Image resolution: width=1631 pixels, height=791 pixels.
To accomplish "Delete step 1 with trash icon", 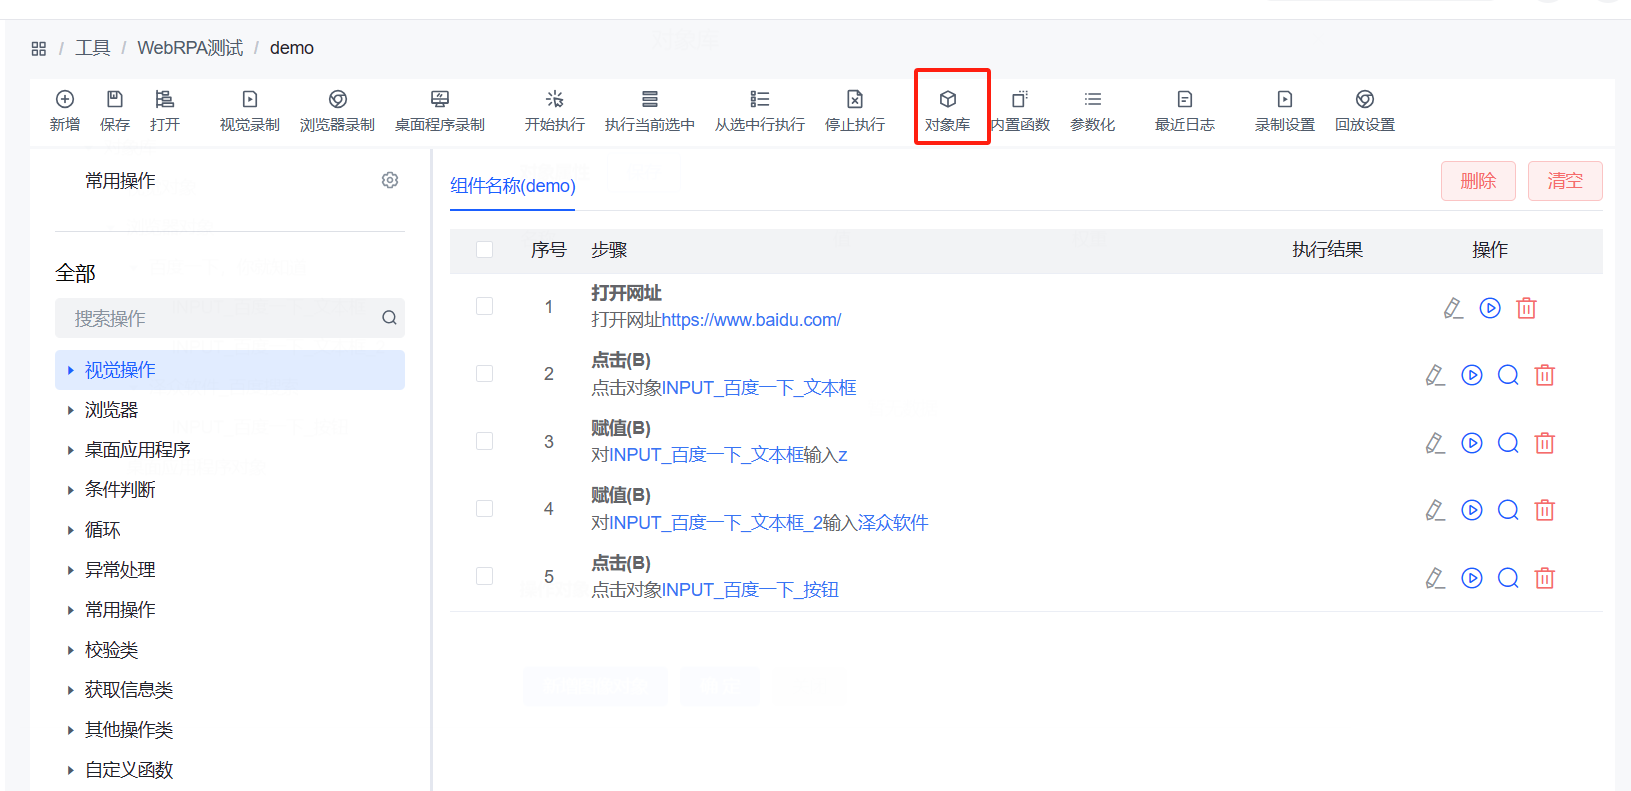I will click(x=1526, y=308).
